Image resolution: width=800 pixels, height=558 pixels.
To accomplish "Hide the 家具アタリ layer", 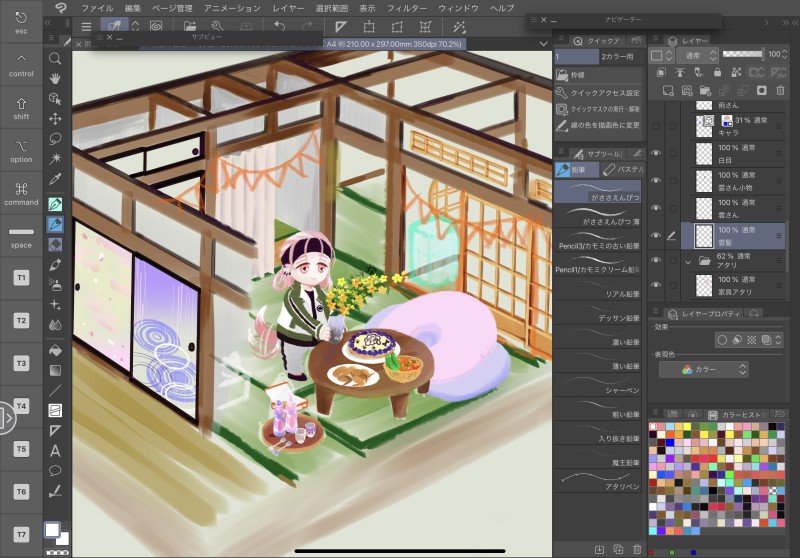I will tap(656, 285).
